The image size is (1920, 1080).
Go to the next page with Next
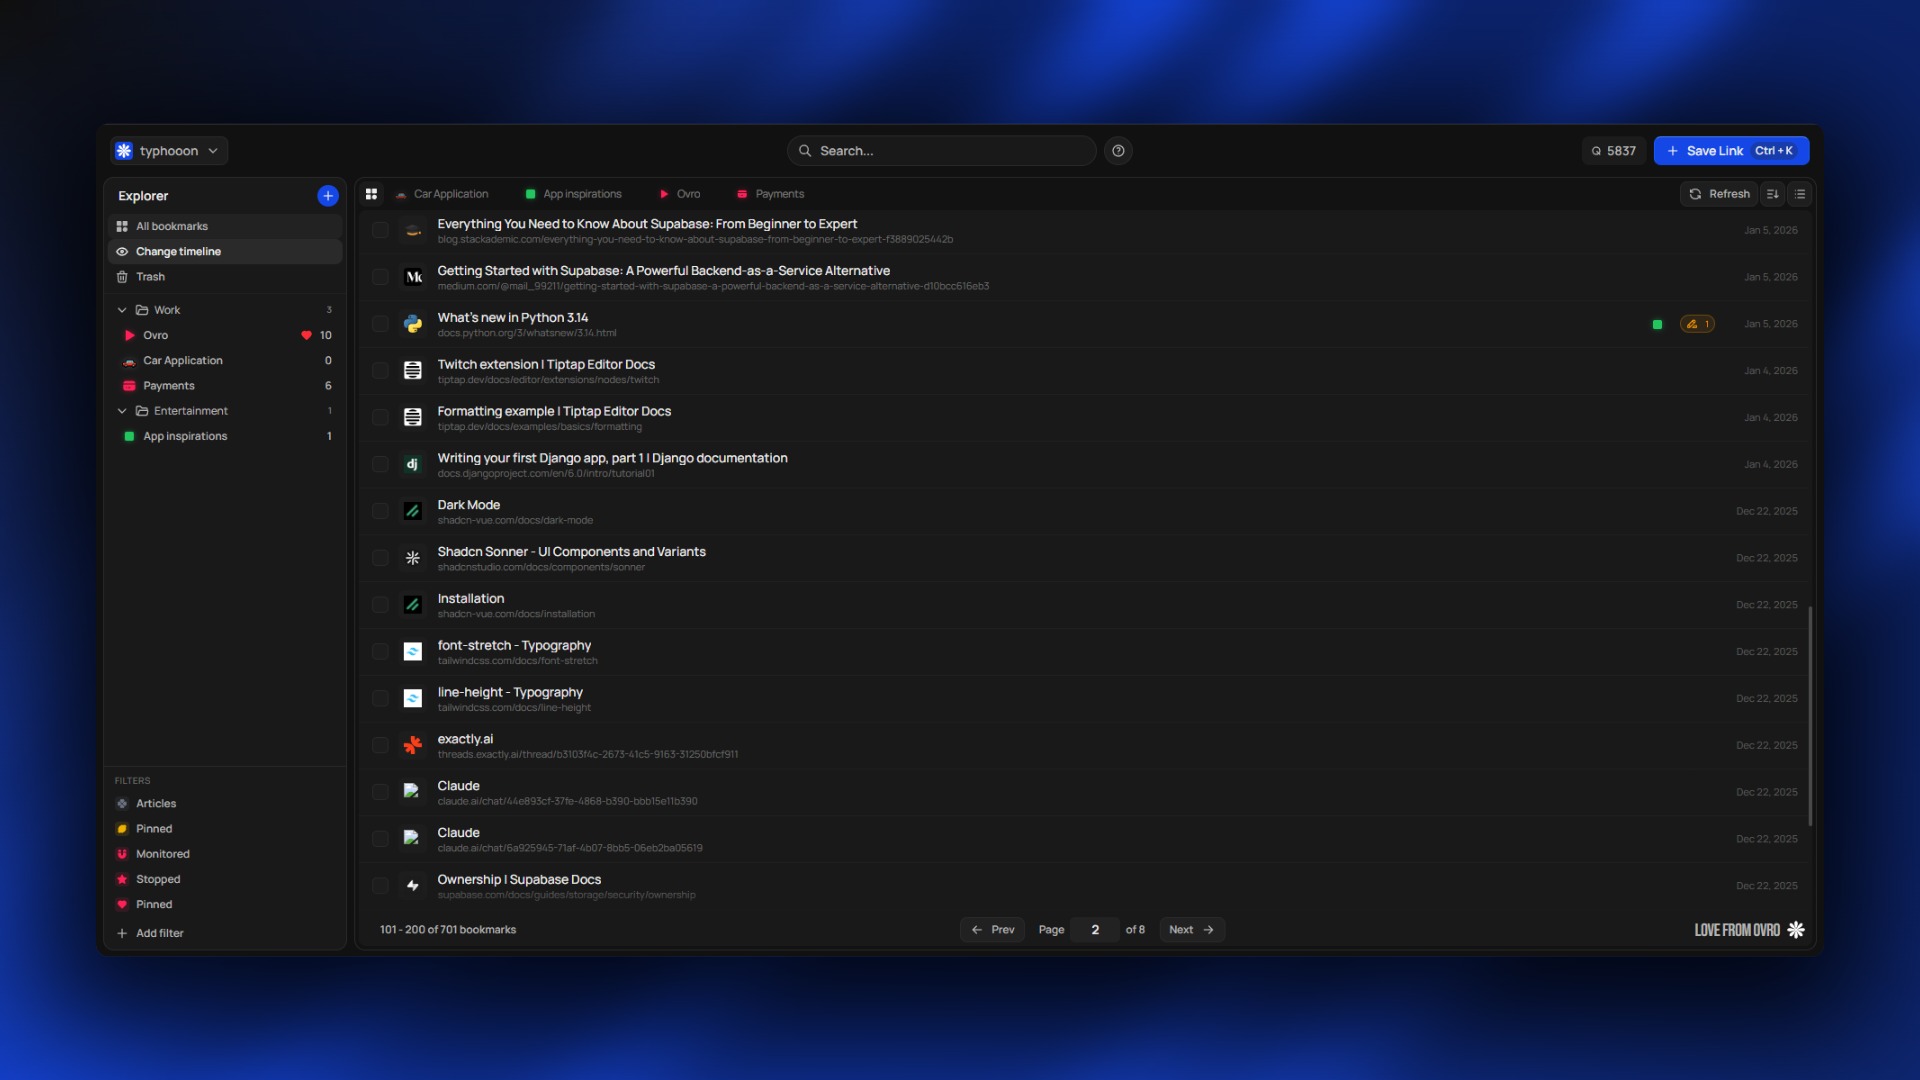(x=1192, y=930)
